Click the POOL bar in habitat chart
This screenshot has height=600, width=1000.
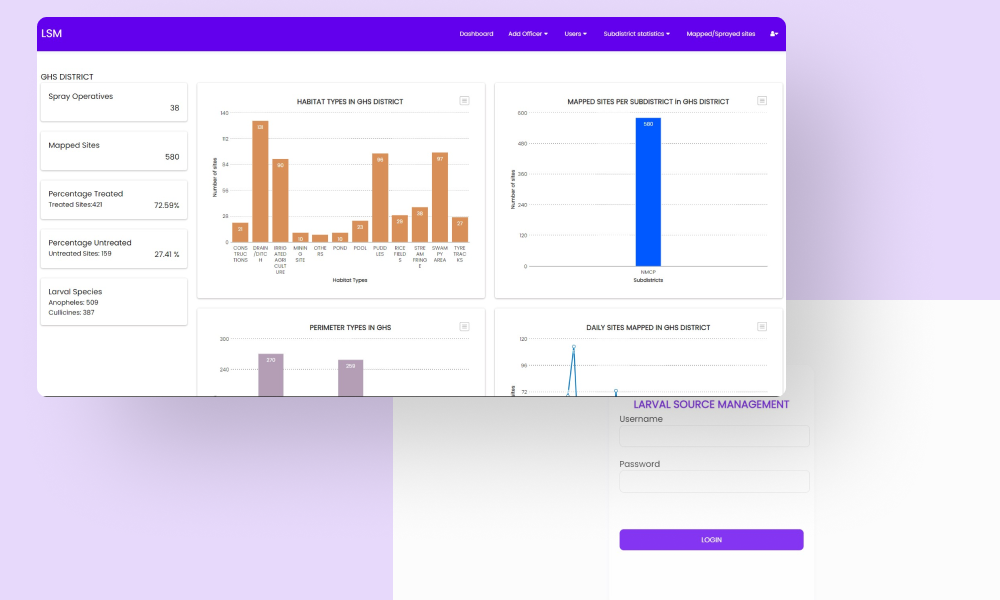360,231
